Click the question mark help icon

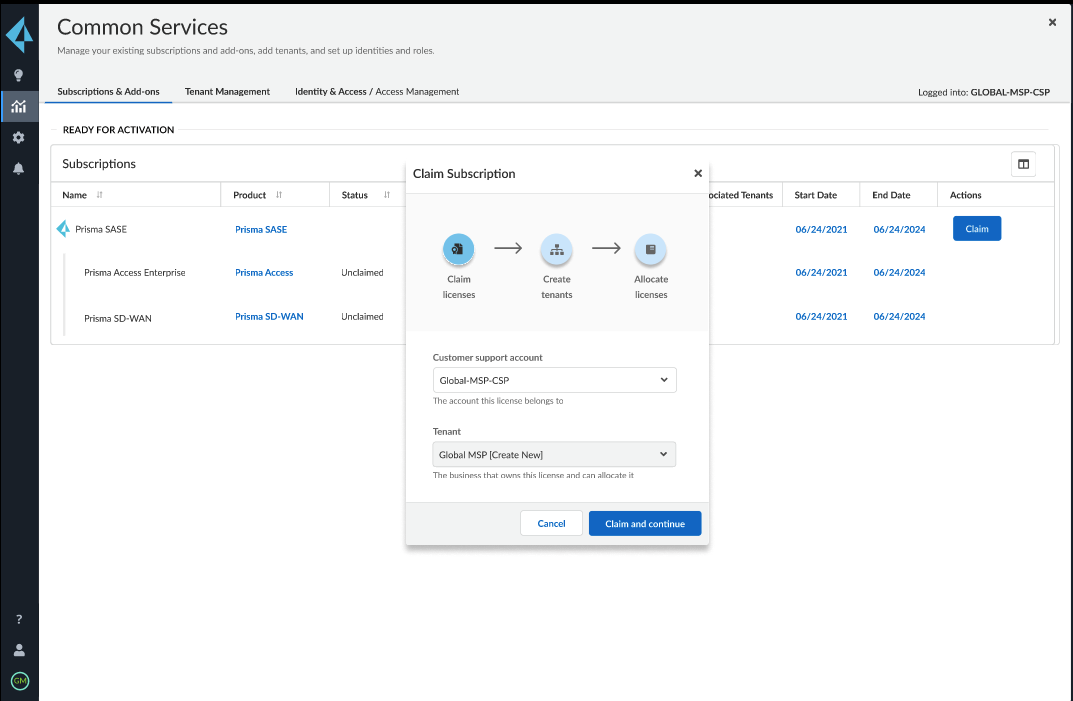[19, 620]
